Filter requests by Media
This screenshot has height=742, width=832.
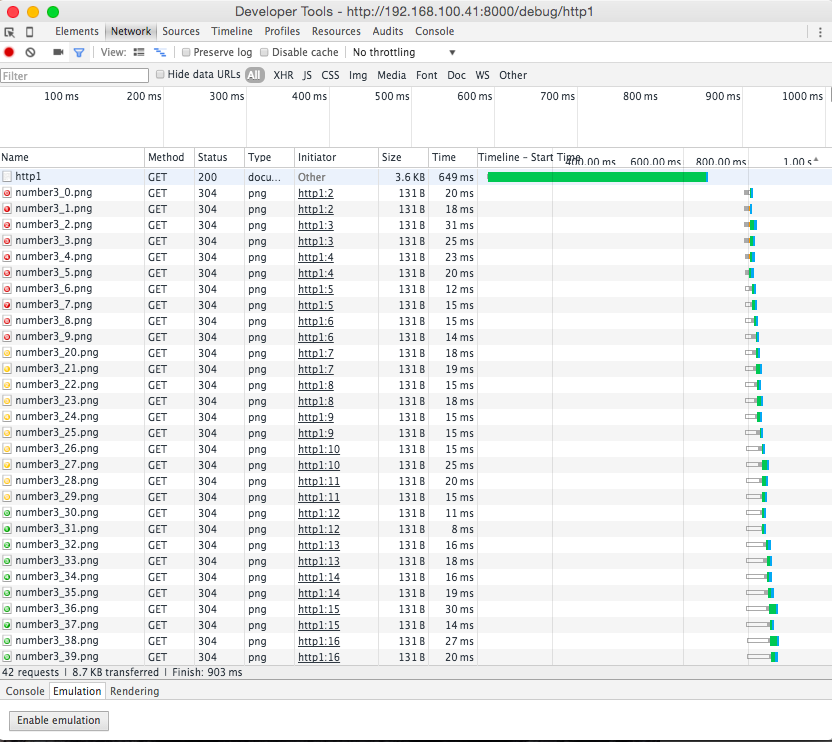coord(392,75)
